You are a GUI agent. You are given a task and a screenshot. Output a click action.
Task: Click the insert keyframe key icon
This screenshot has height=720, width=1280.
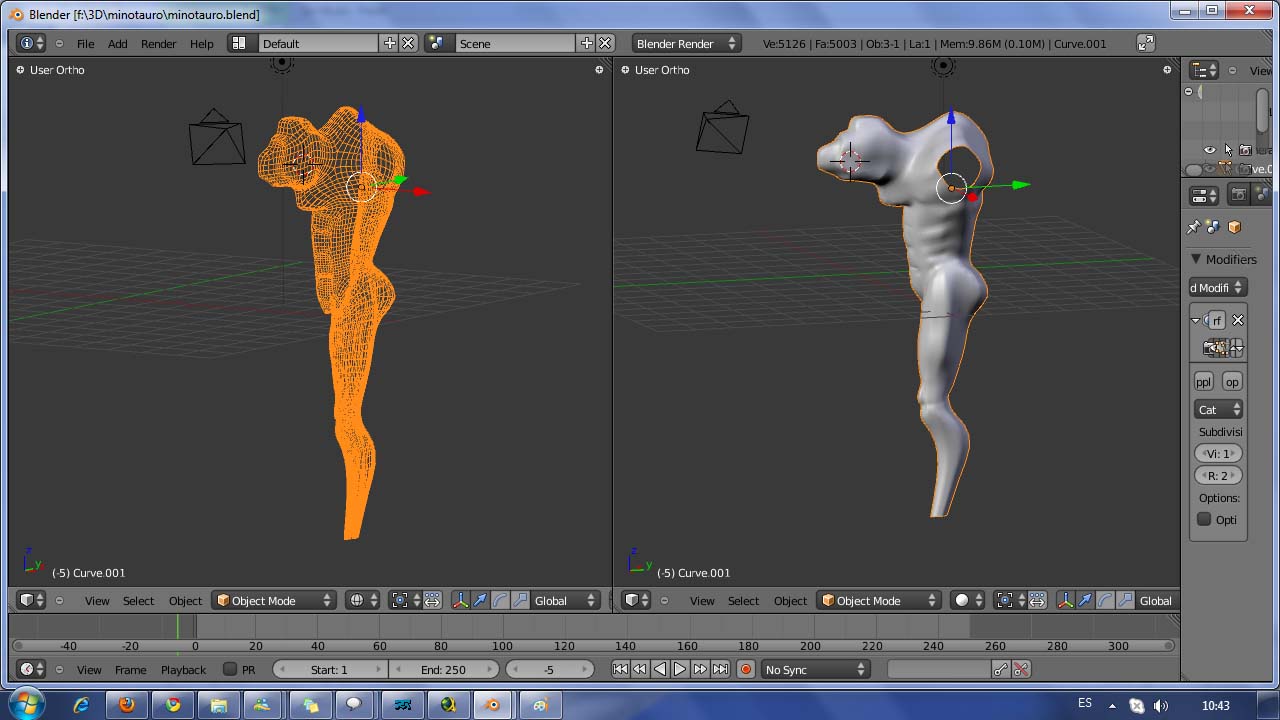[1001, 670]
